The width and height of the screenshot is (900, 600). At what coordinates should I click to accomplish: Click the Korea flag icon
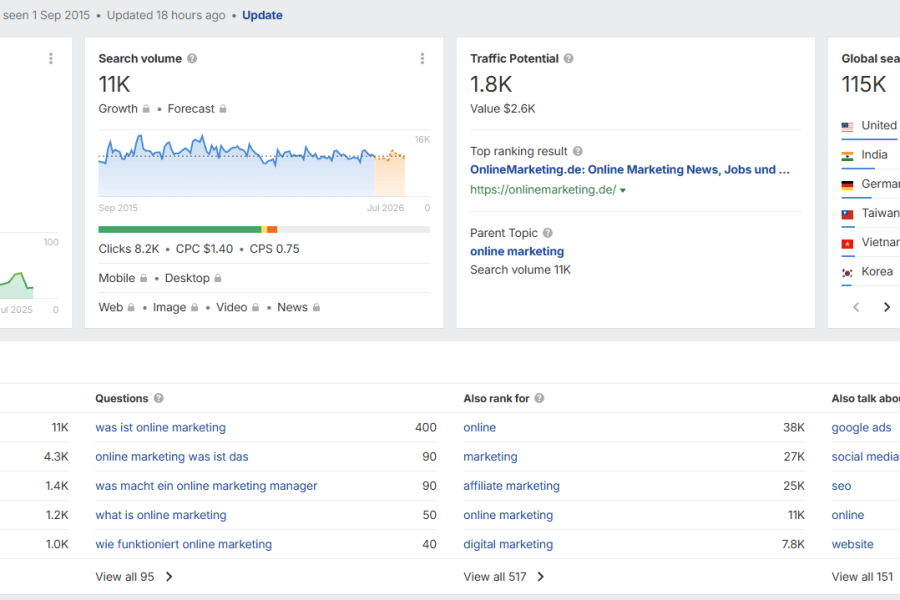point(847,273)
